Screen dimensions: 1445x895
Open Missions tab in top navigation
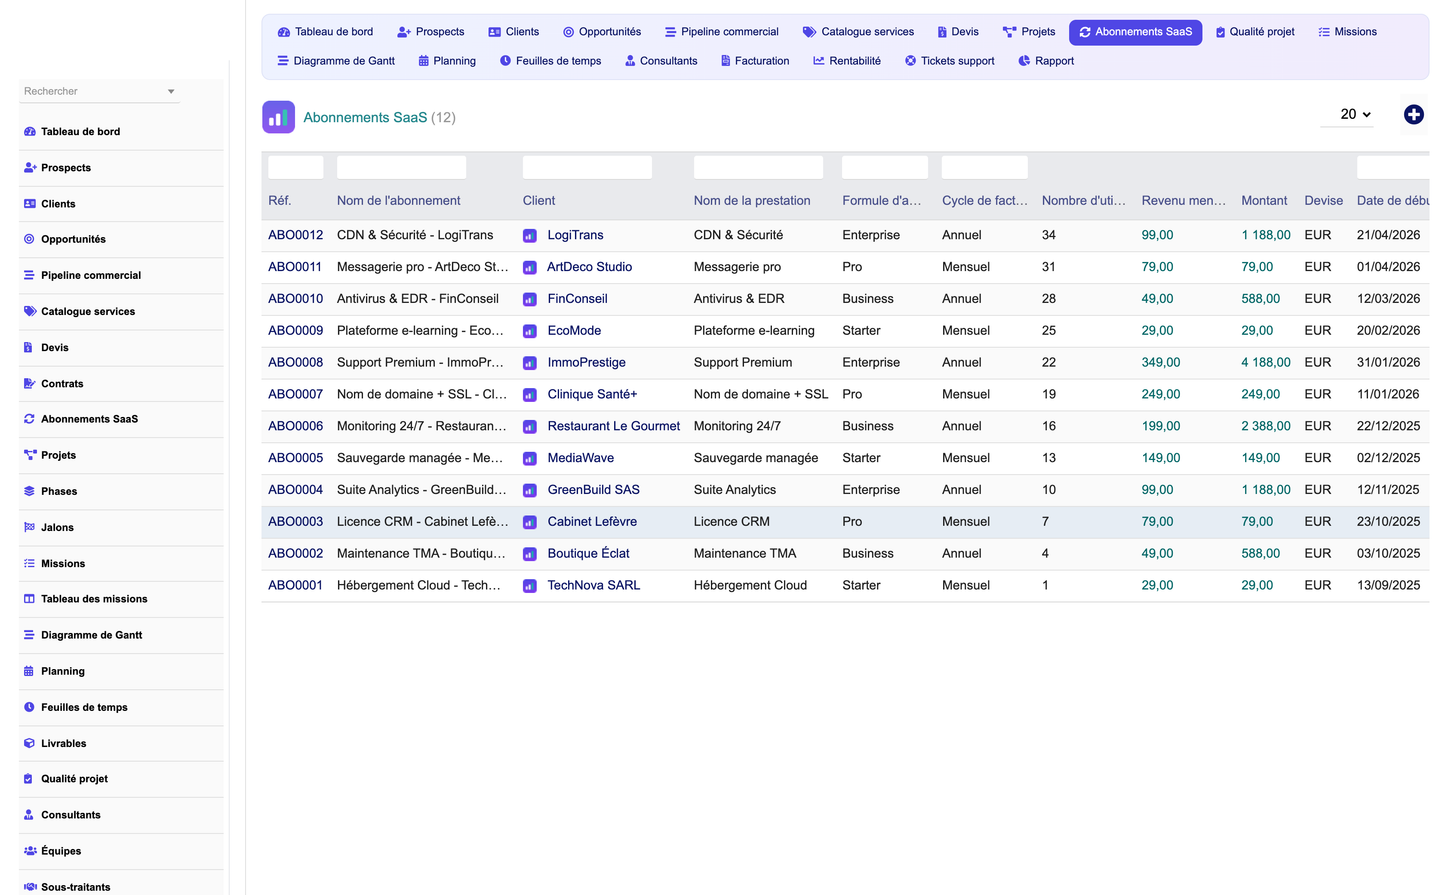(1347, 32)
